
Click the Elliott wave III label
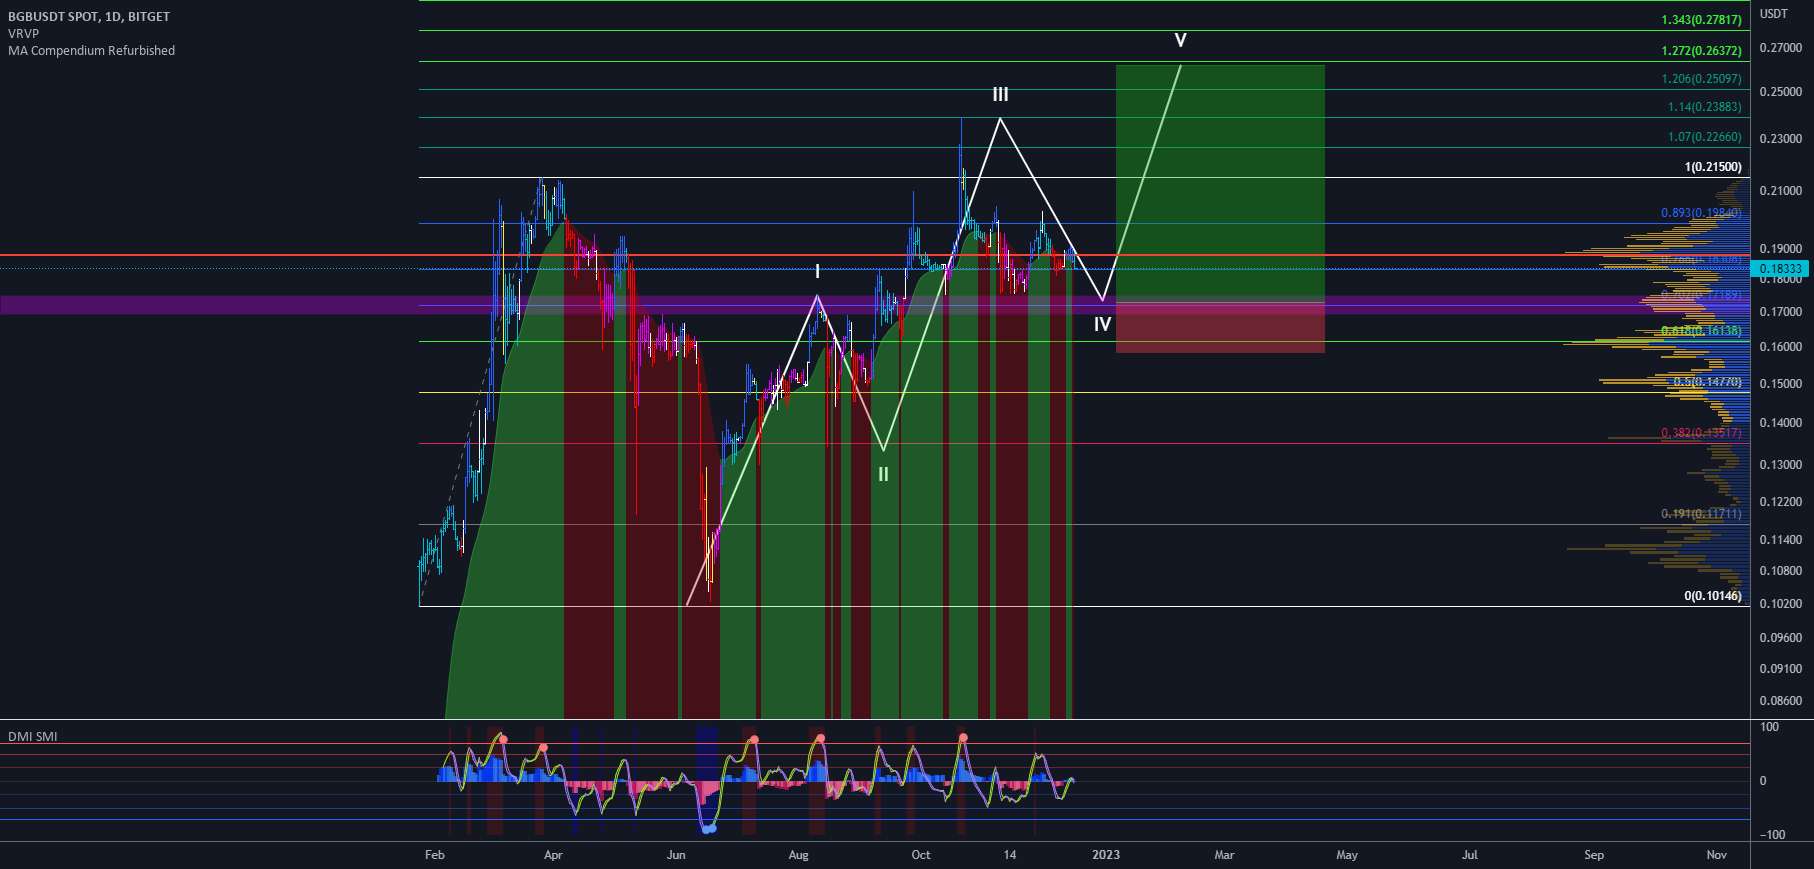[1000, 95]
